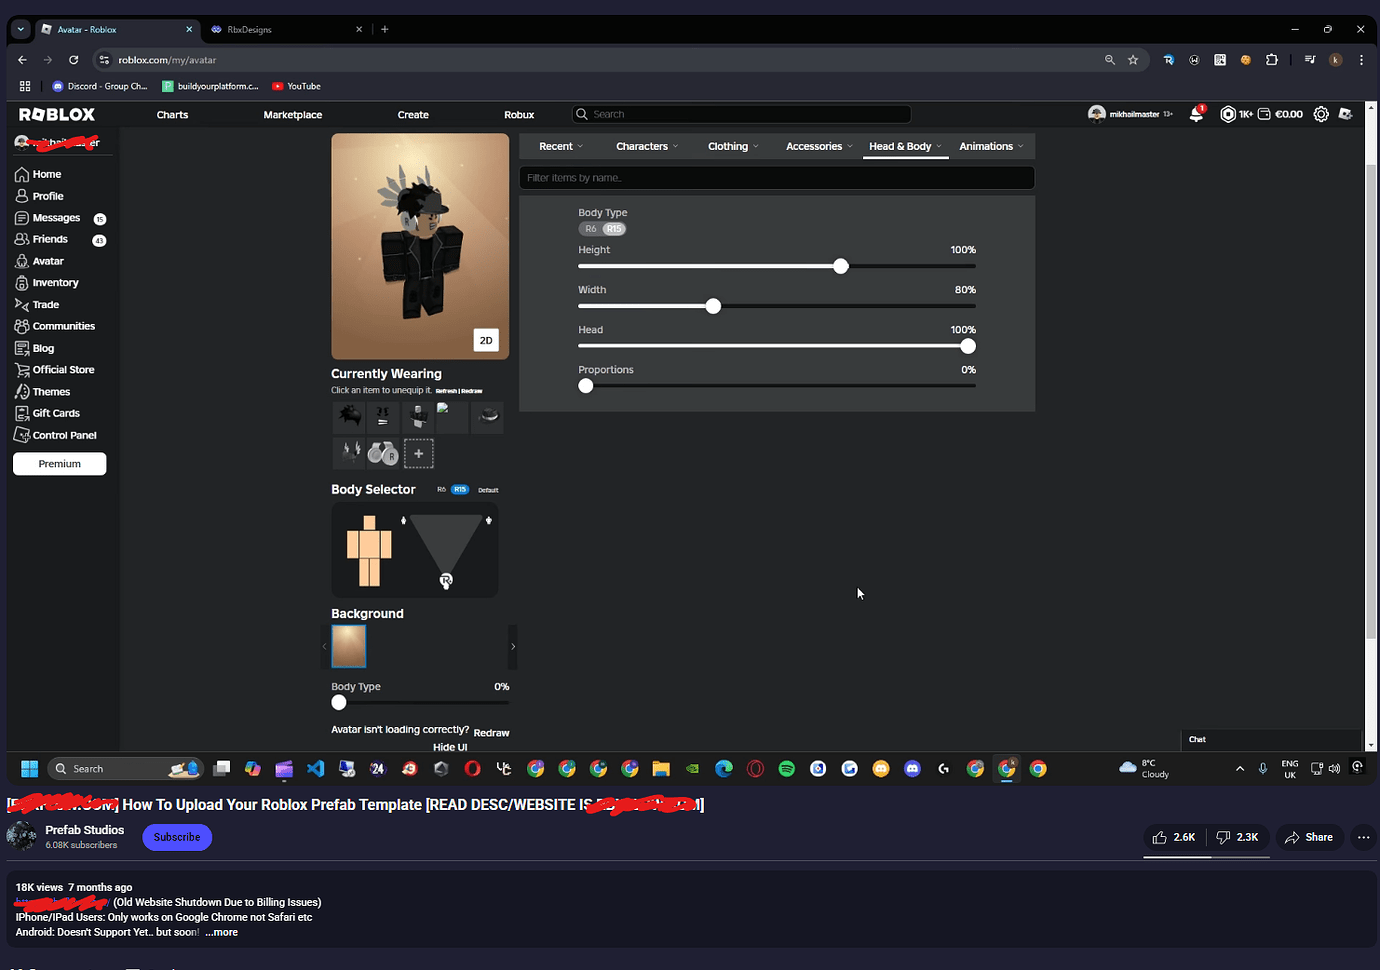Click Hide UI
The width and height of the screenshot is (1380, 970).
click(x=450, y=747)
